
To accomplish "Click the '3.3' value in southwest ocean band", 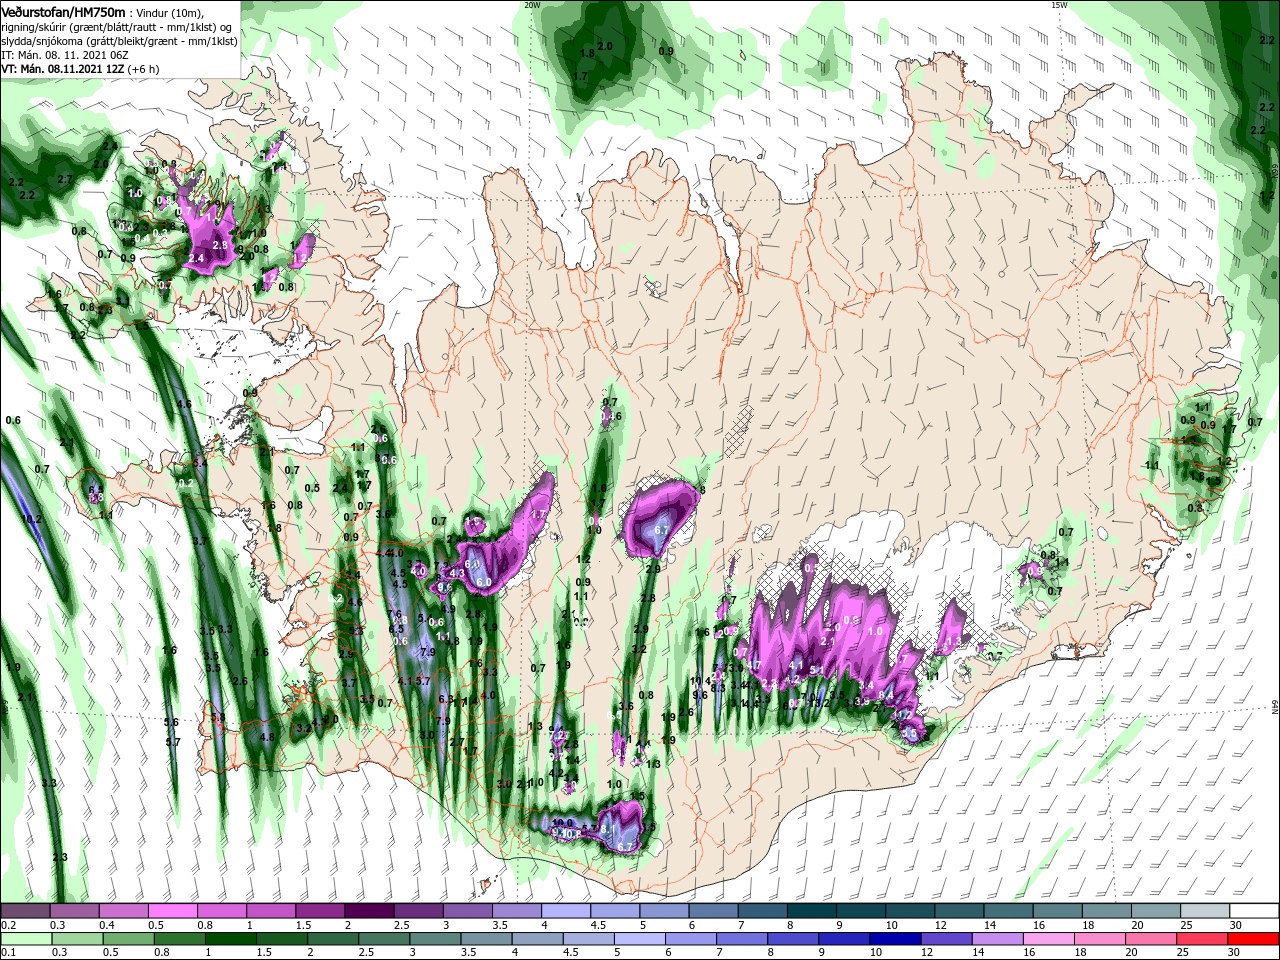I will tap(48, 783).
